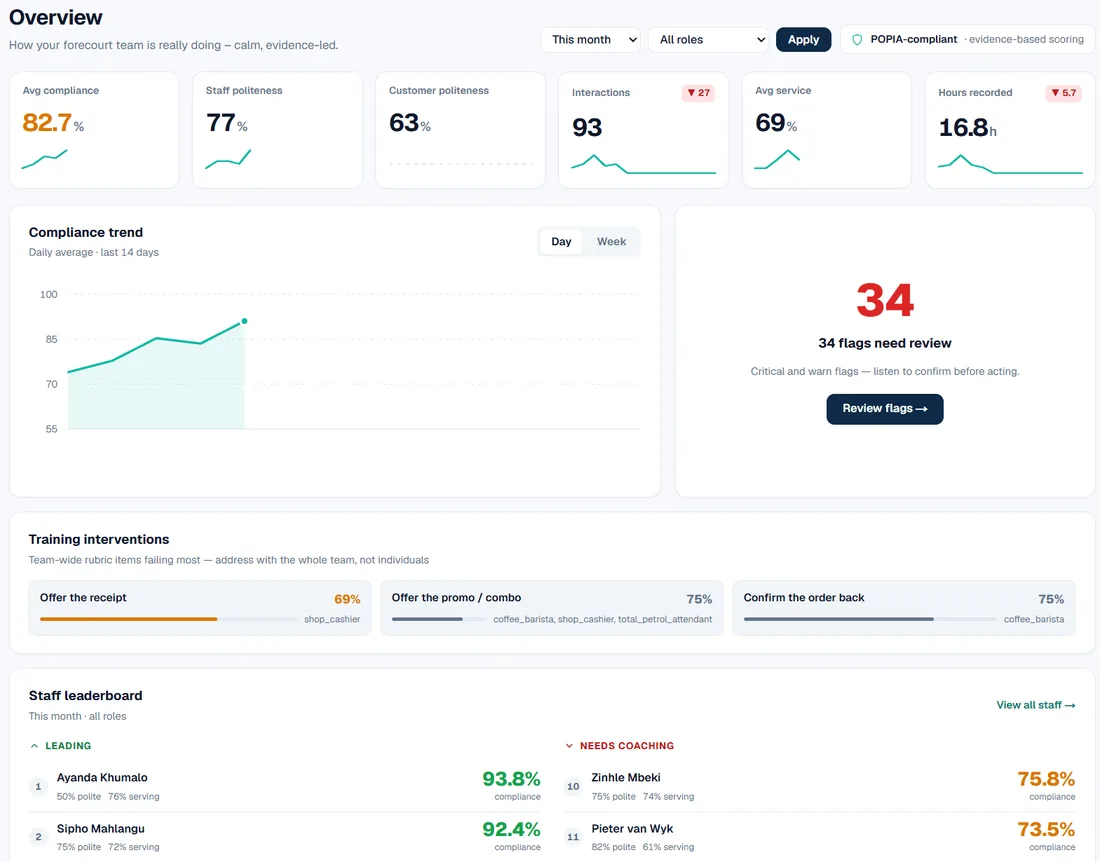Click rank badge 11 beside Pieter van Wyk
The height and width of the screenshot is (862, 1100).
(x=573, y=837)
